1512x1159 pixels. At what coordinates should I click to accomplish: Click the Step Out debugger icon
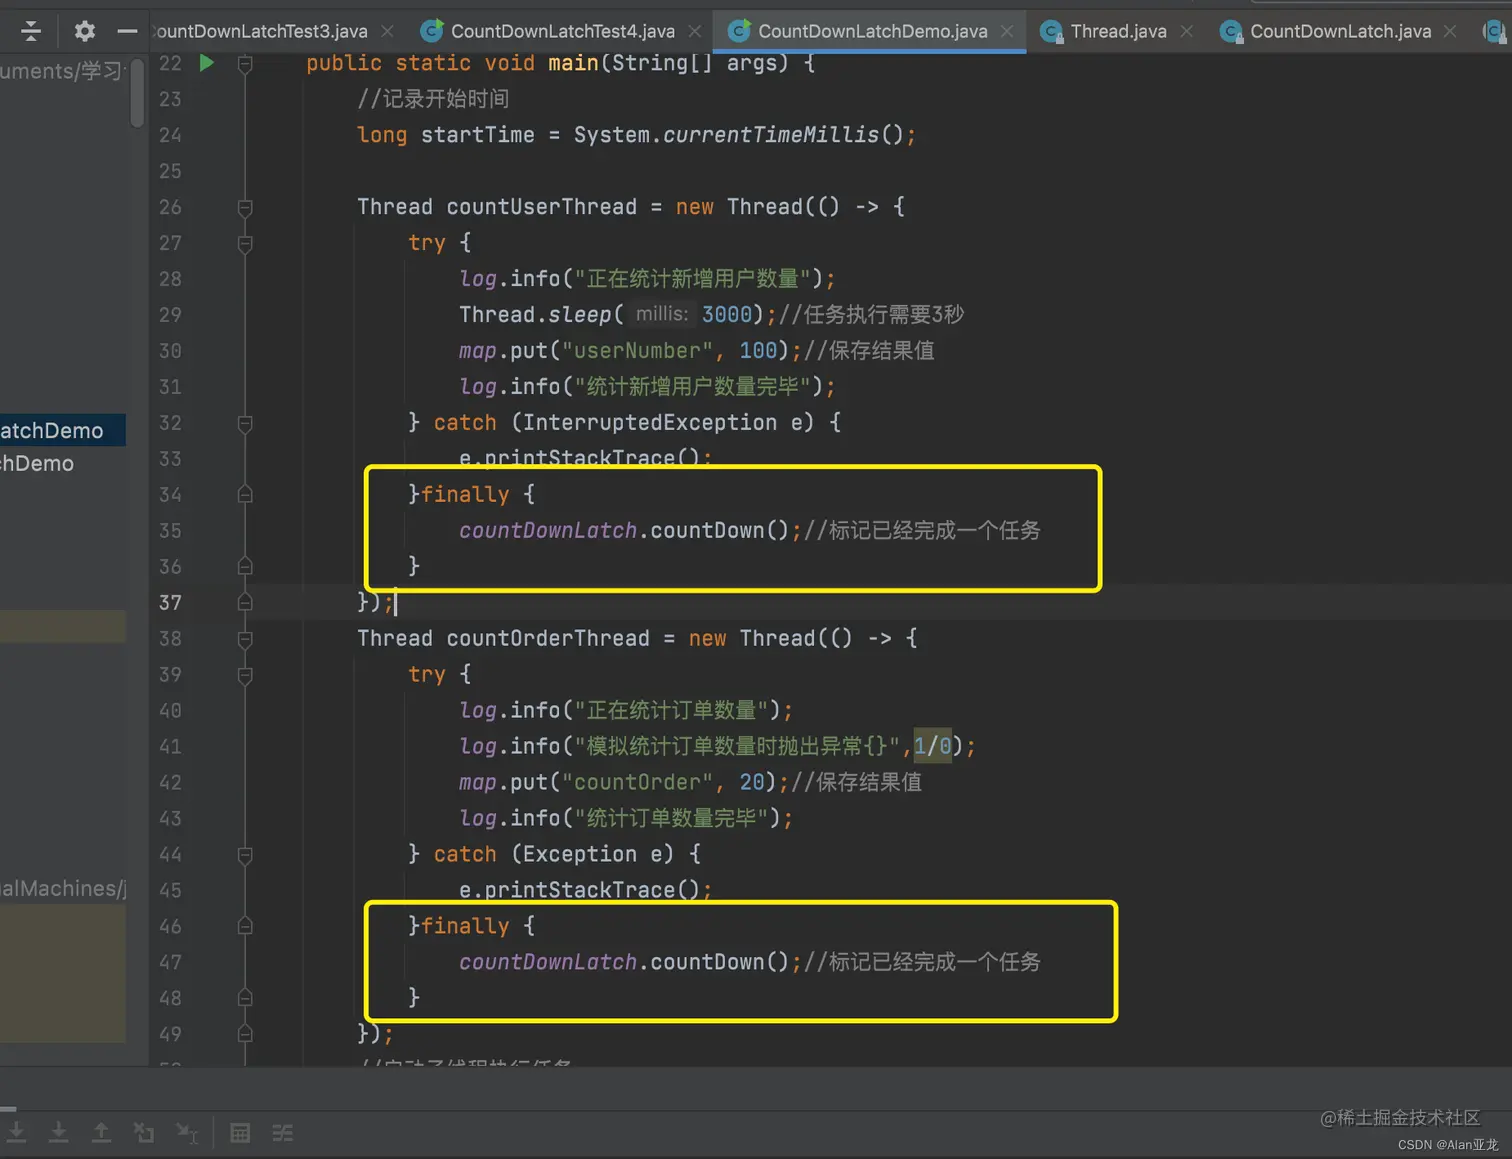101,1132
